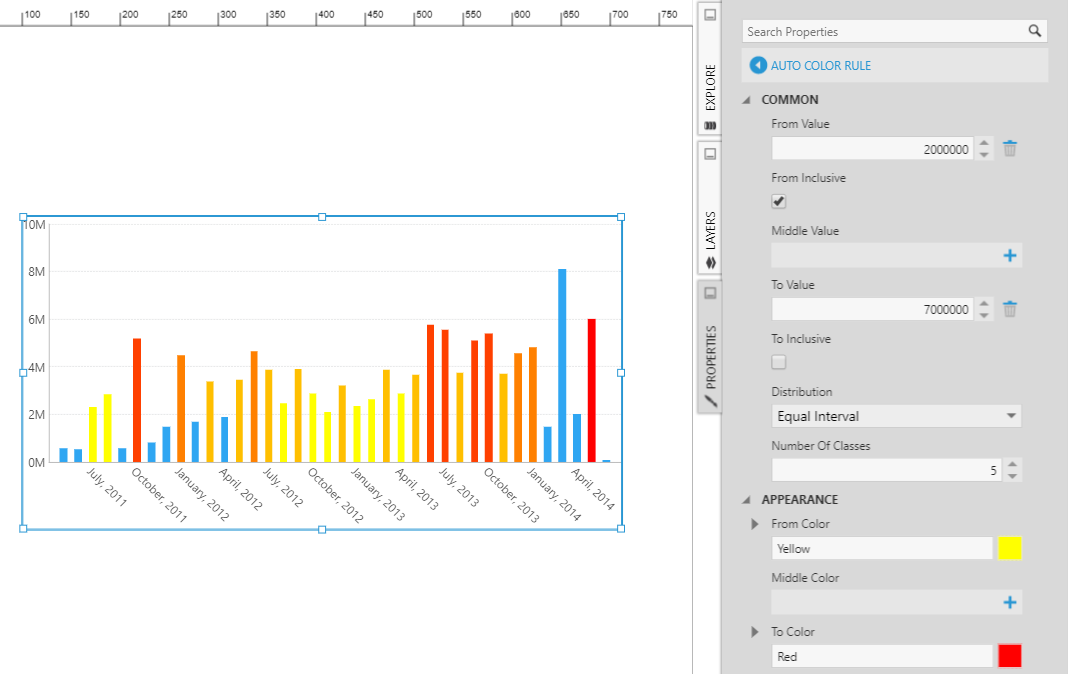
Task: Click the pin icon above Layers tab
Action: tap(709, 154)
